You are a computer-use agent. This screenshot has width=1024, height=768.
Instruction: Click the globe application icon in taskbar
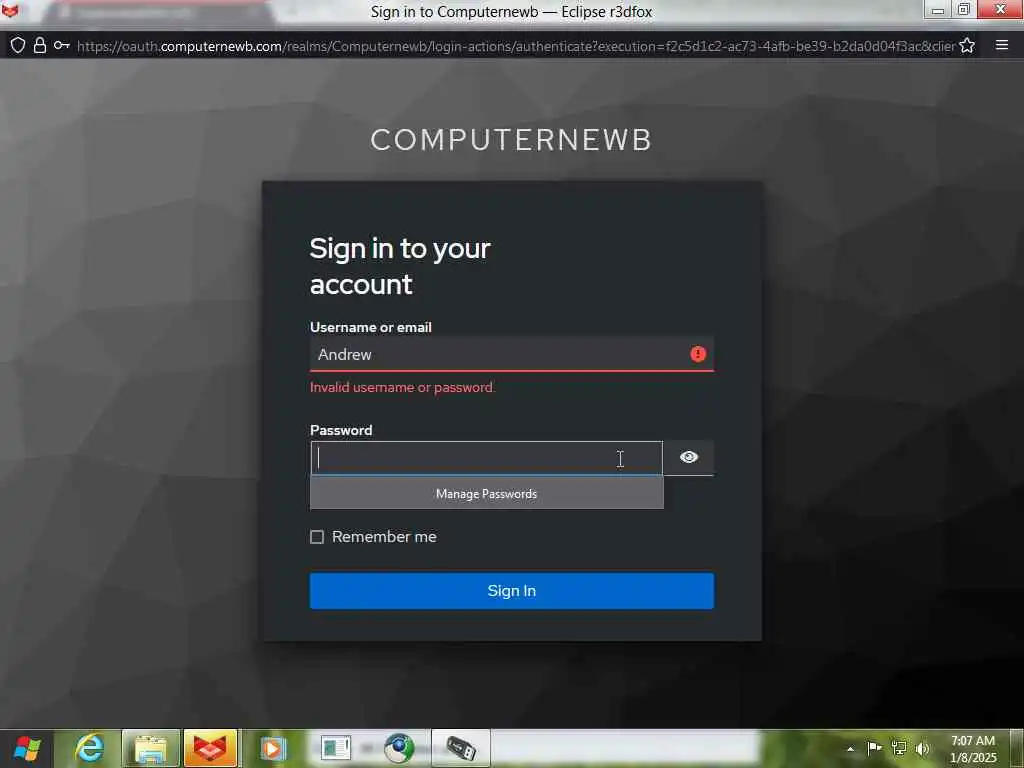(399, 749)
